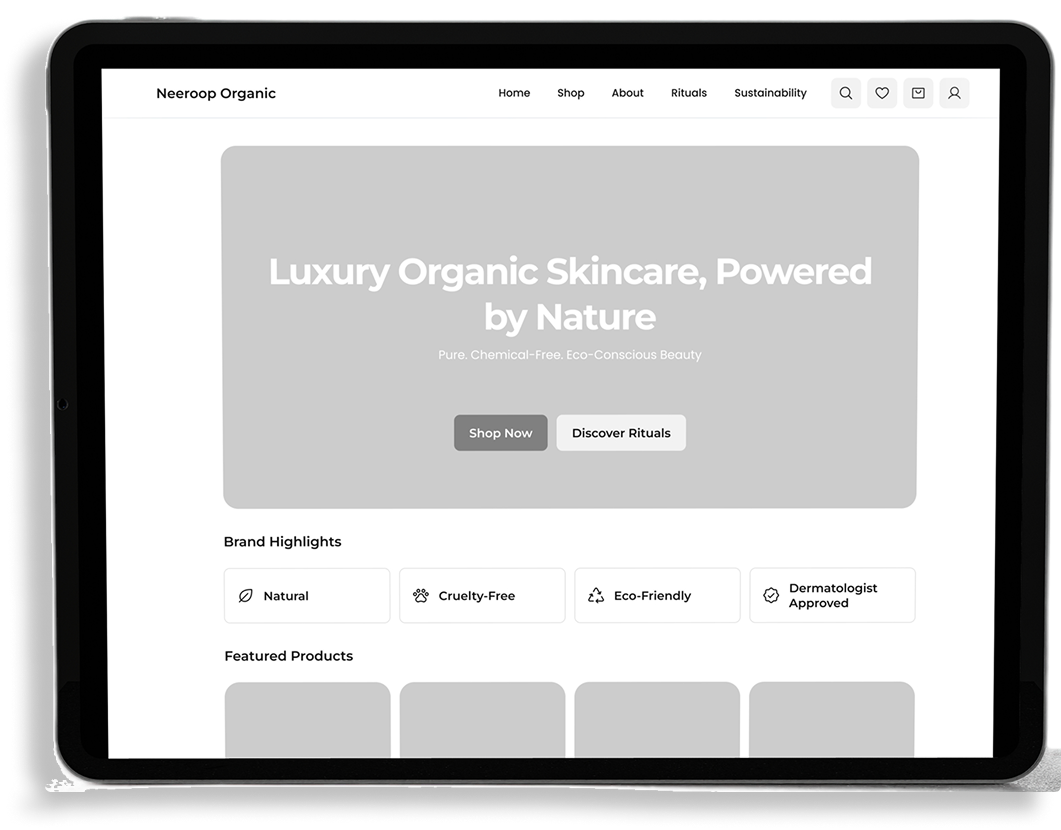This screenshot has width=1061, height=830.
Task: Open the wishlist heart icon
Action: pos(881,93)
